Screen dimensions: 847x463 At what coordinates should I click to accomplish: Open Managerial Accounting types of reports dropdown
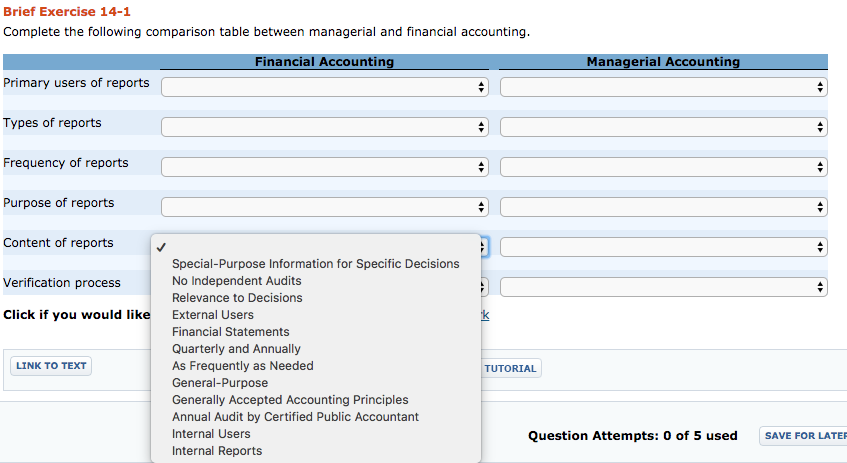664,127
